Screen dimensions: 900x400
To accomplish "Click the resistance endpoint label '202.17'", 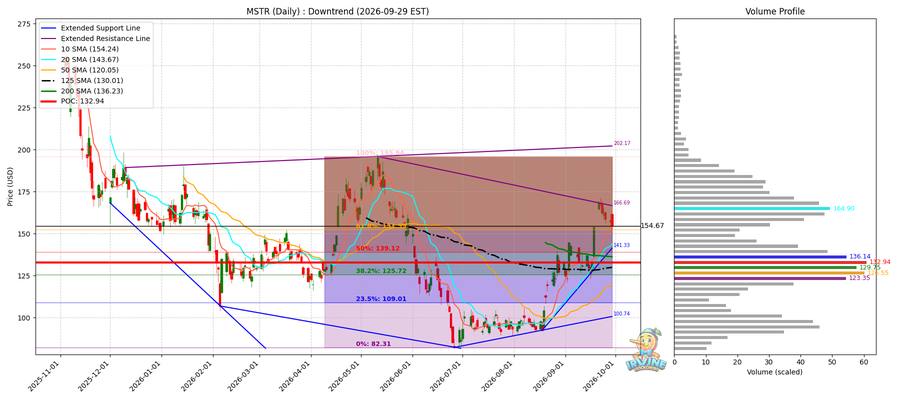I will (622, 143).
